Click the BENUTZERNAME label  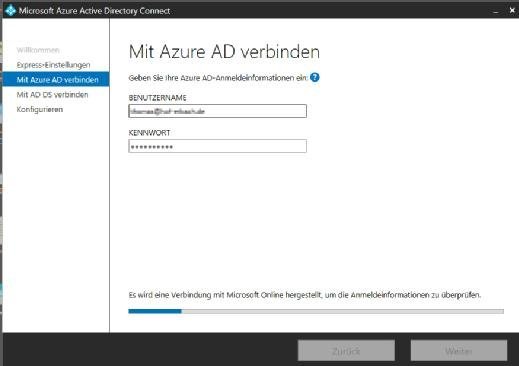pos(157,98)
